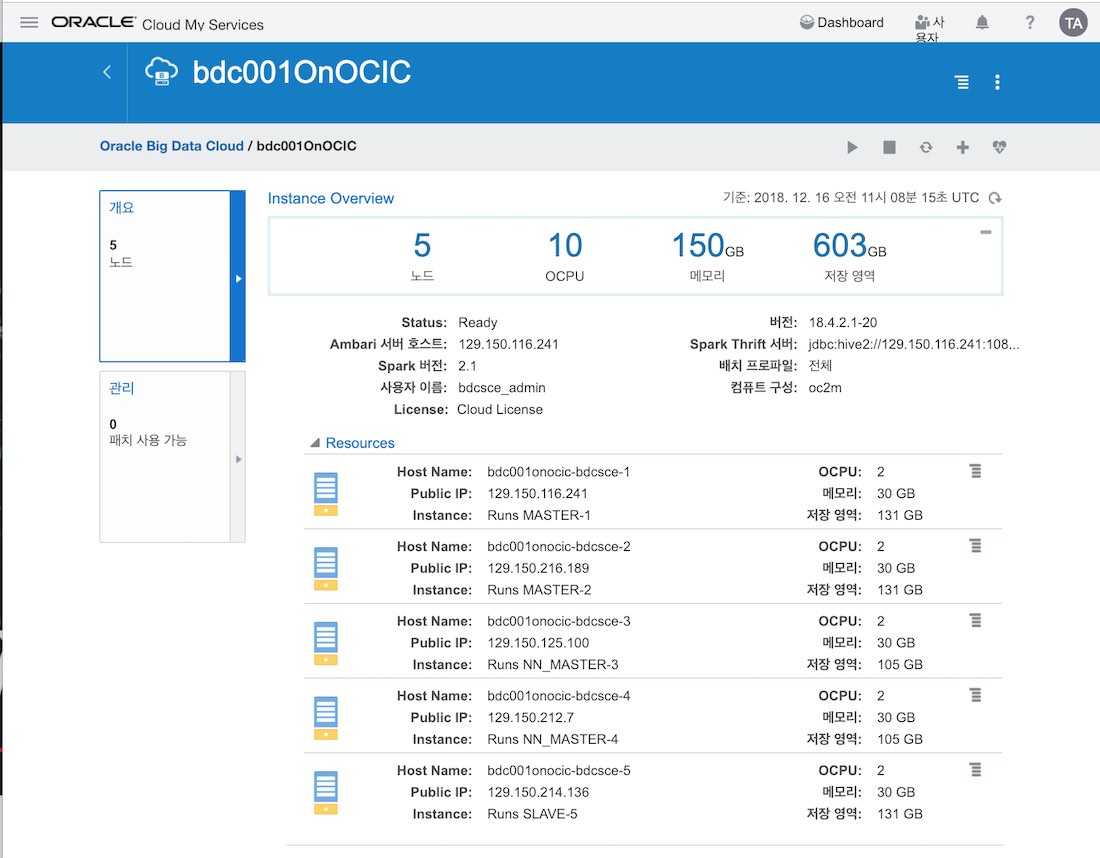Expand the 개요 panel arrow
This screenshot has width=1100, height=858.
(x=239, y=279)
